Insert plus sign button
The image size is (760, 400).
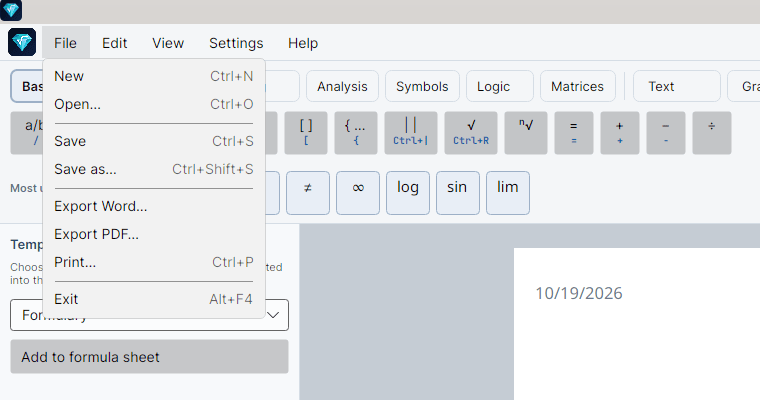(619, 133)
